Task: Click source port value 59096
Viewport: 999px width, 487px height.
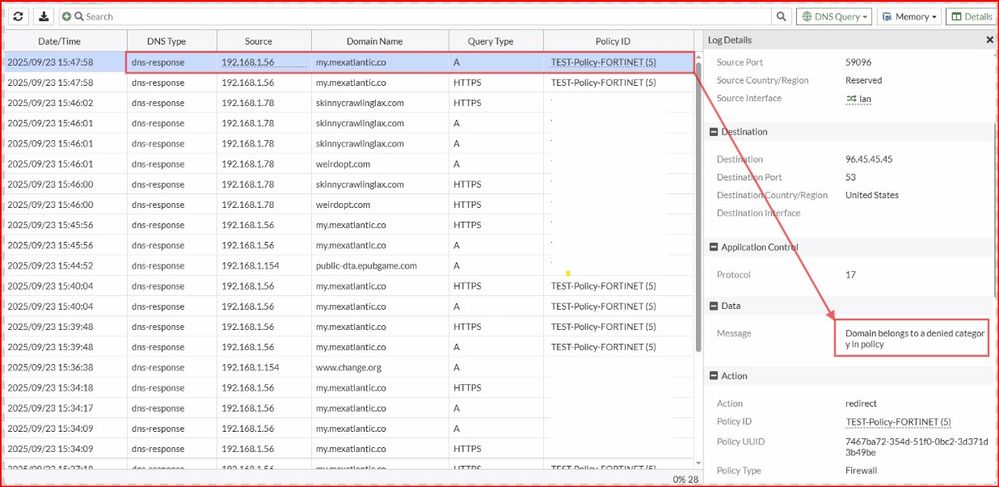Action: 858,62
